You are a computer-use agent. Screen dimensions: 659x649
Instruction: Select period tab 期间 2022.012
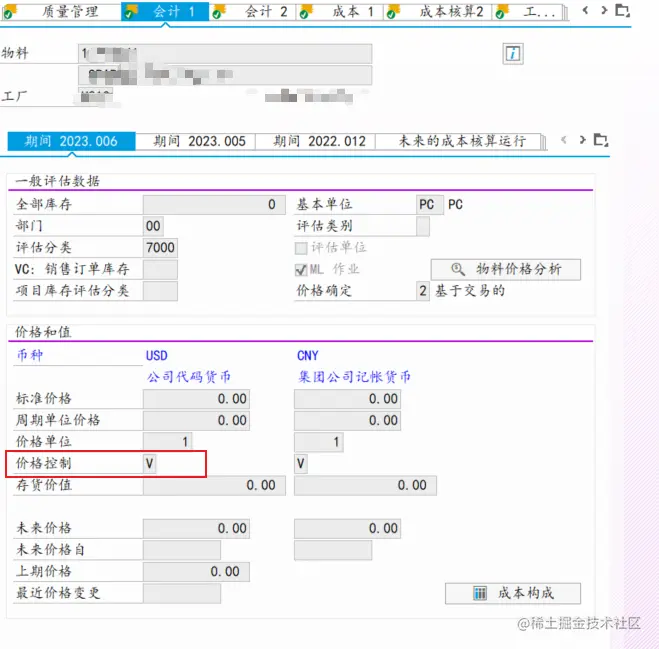316,141
